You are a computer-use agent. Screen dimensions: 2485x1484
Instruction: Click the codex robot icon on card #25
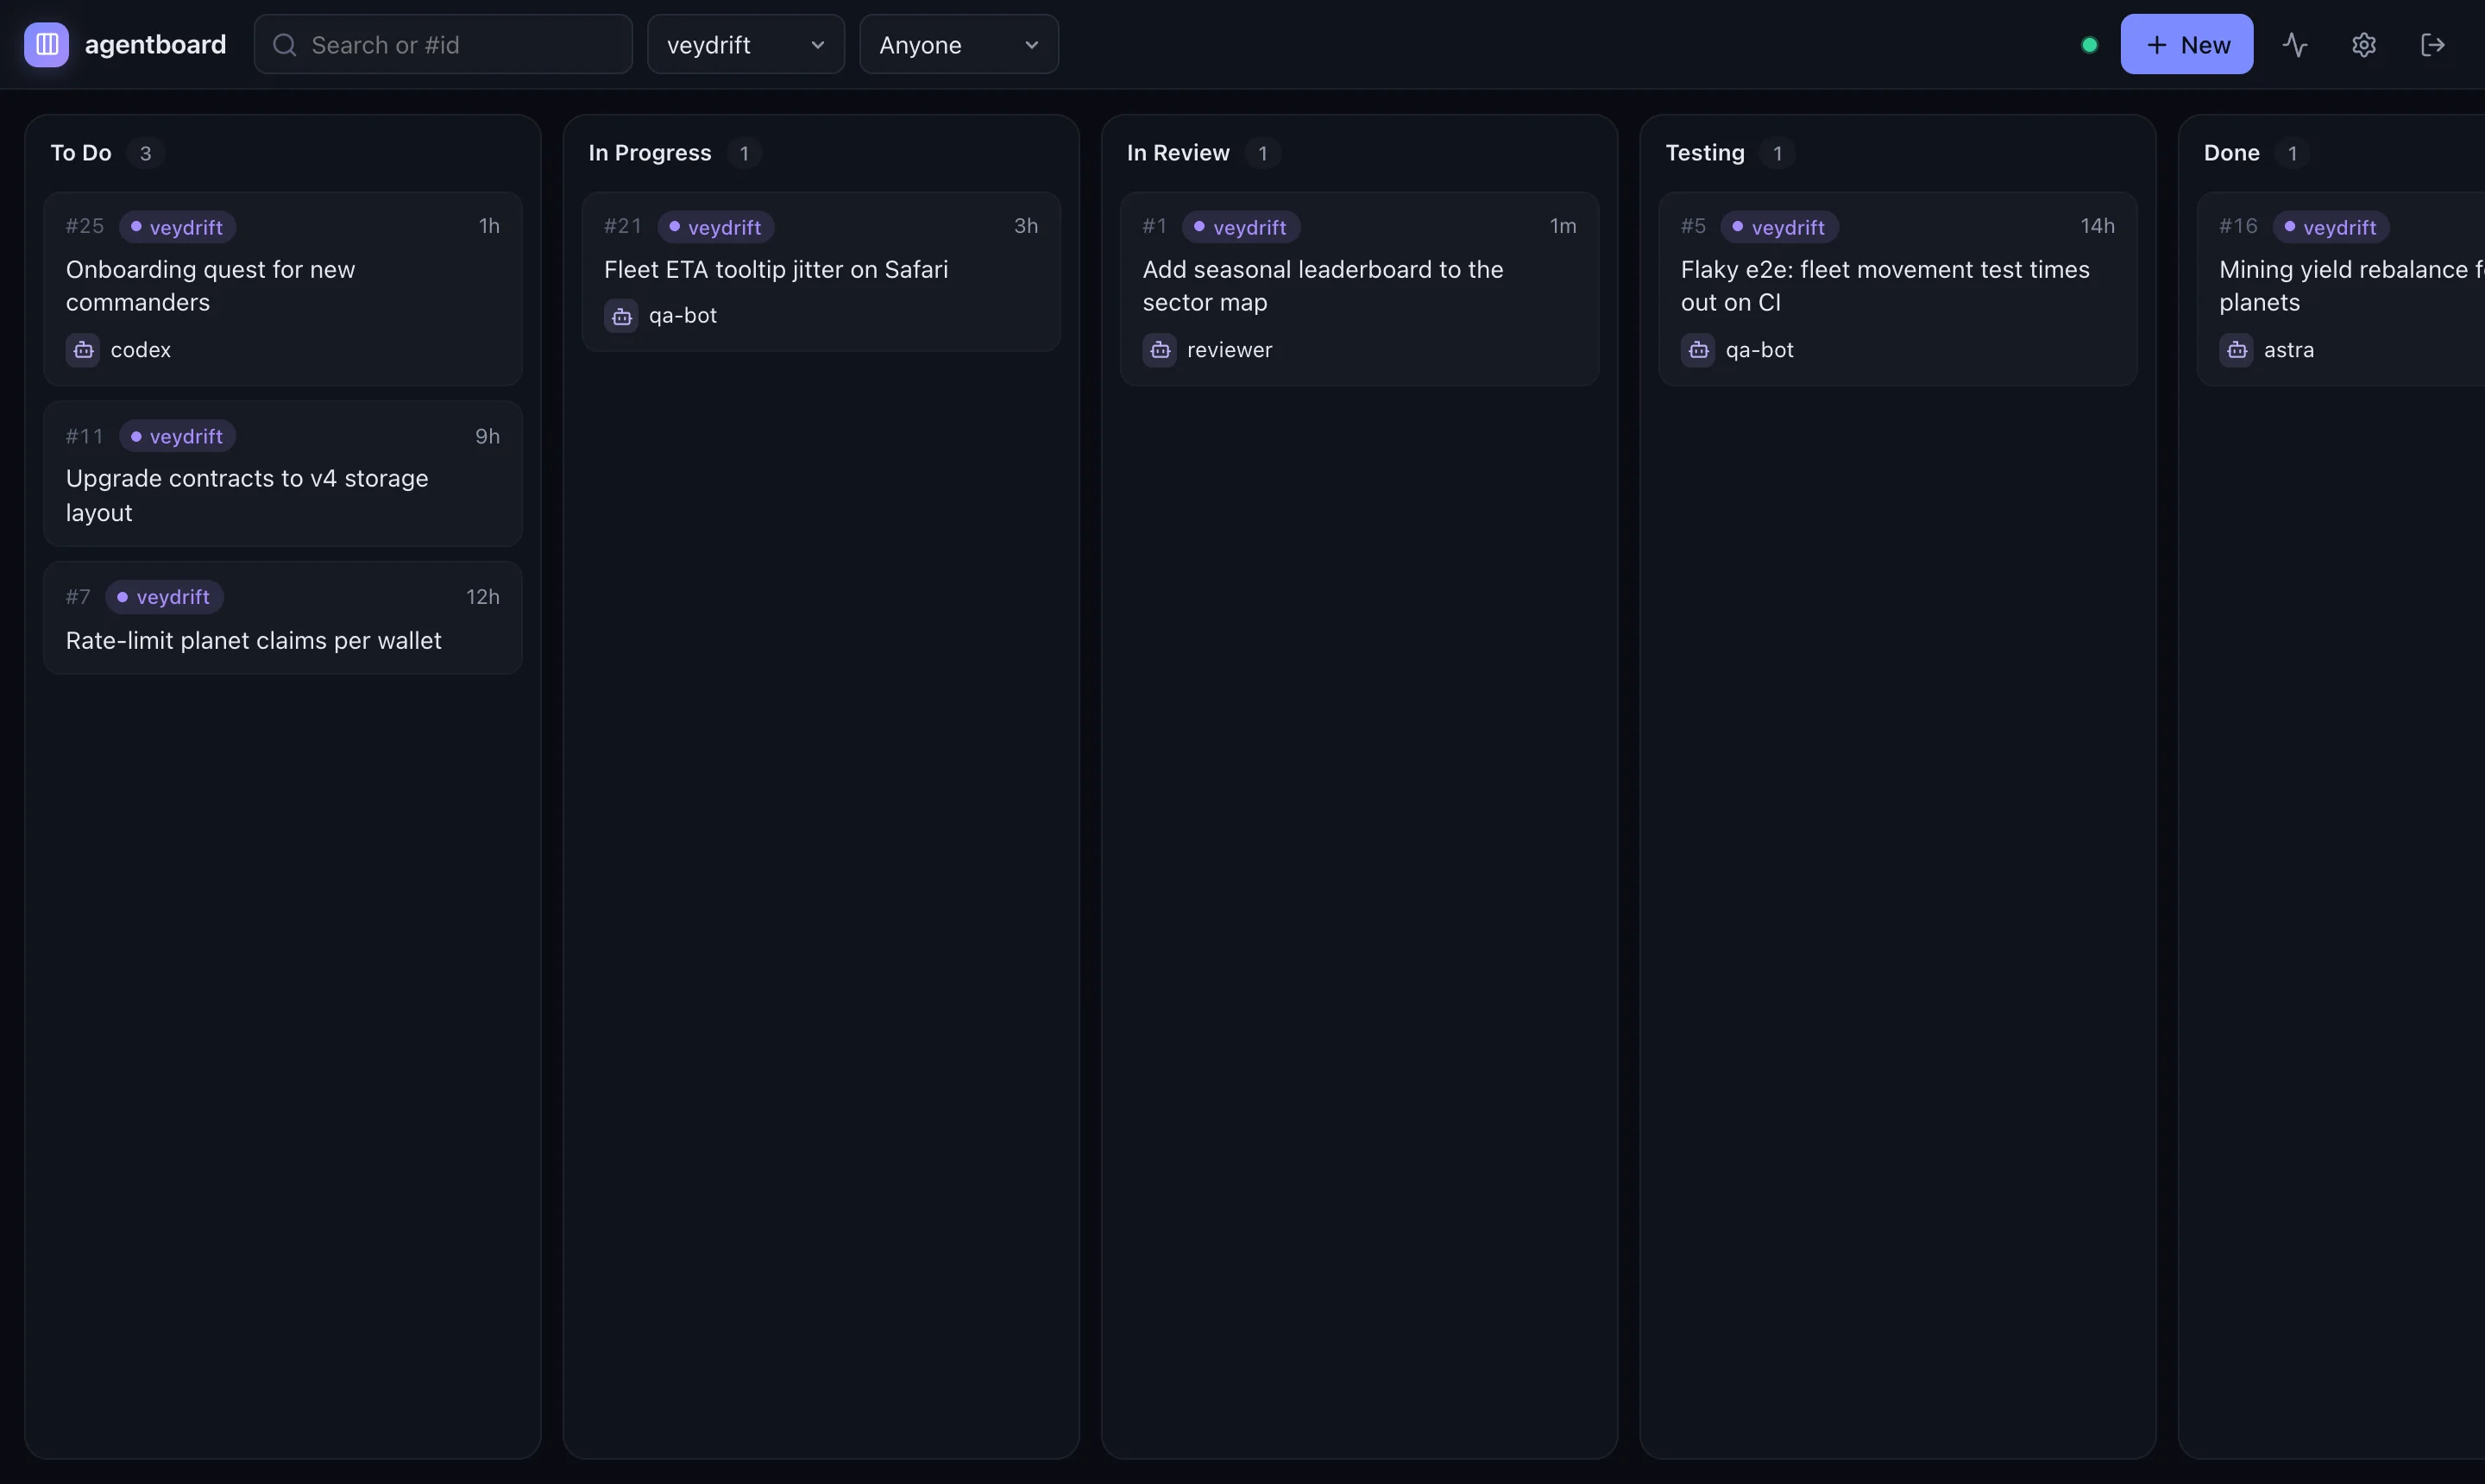coord(83,350)
